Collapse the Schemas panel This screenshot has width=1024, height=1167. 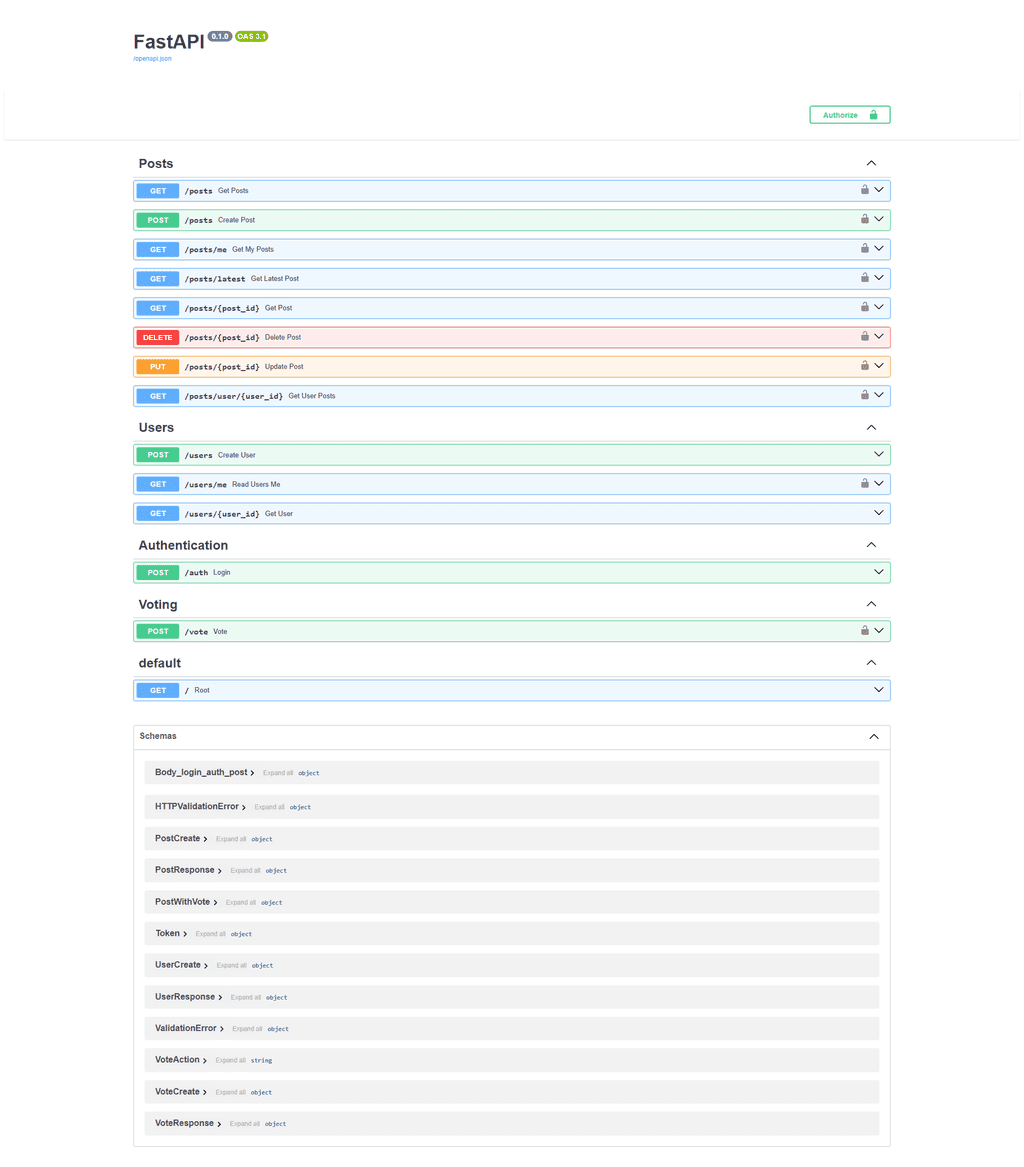(x=873, y=736)
